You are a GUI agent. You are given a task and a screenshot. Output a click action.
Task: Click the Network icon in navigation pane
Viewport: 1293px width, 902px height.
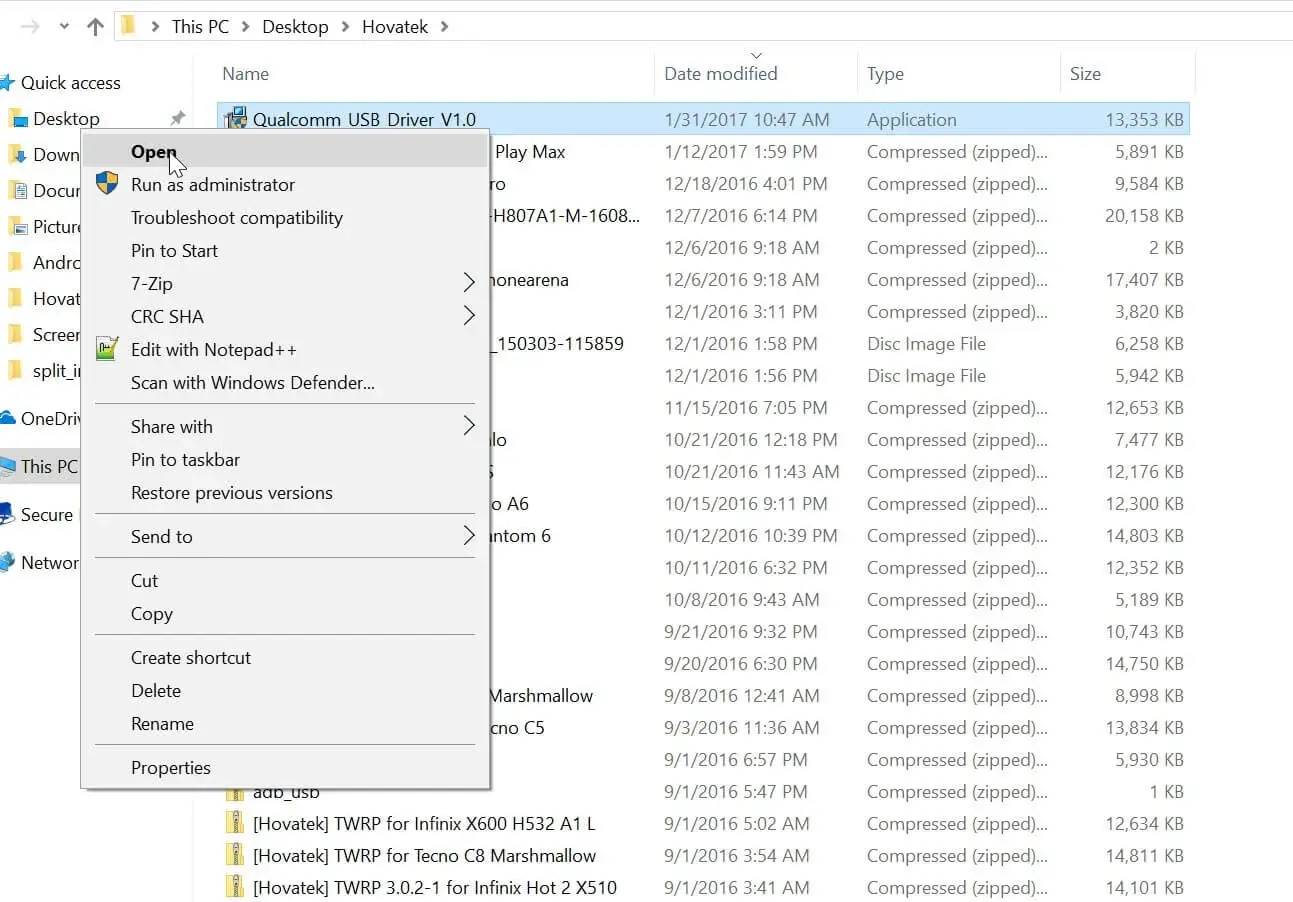[7, 562]
